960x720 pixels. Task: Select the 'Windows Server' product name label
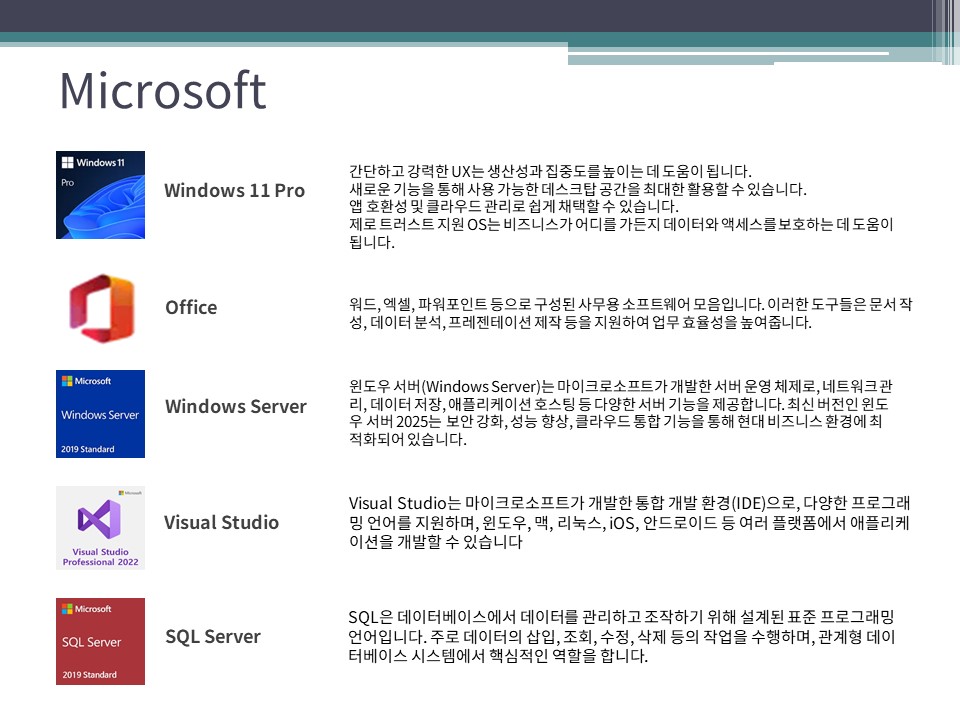[235, 406]
